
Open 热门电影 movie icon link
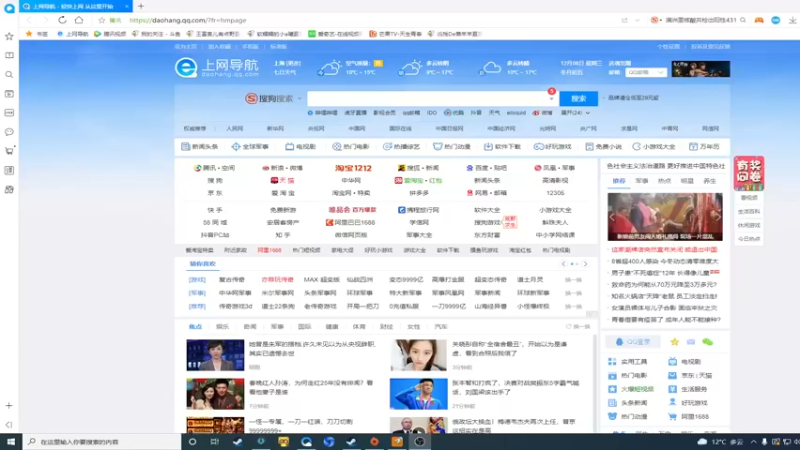point(336,146)
